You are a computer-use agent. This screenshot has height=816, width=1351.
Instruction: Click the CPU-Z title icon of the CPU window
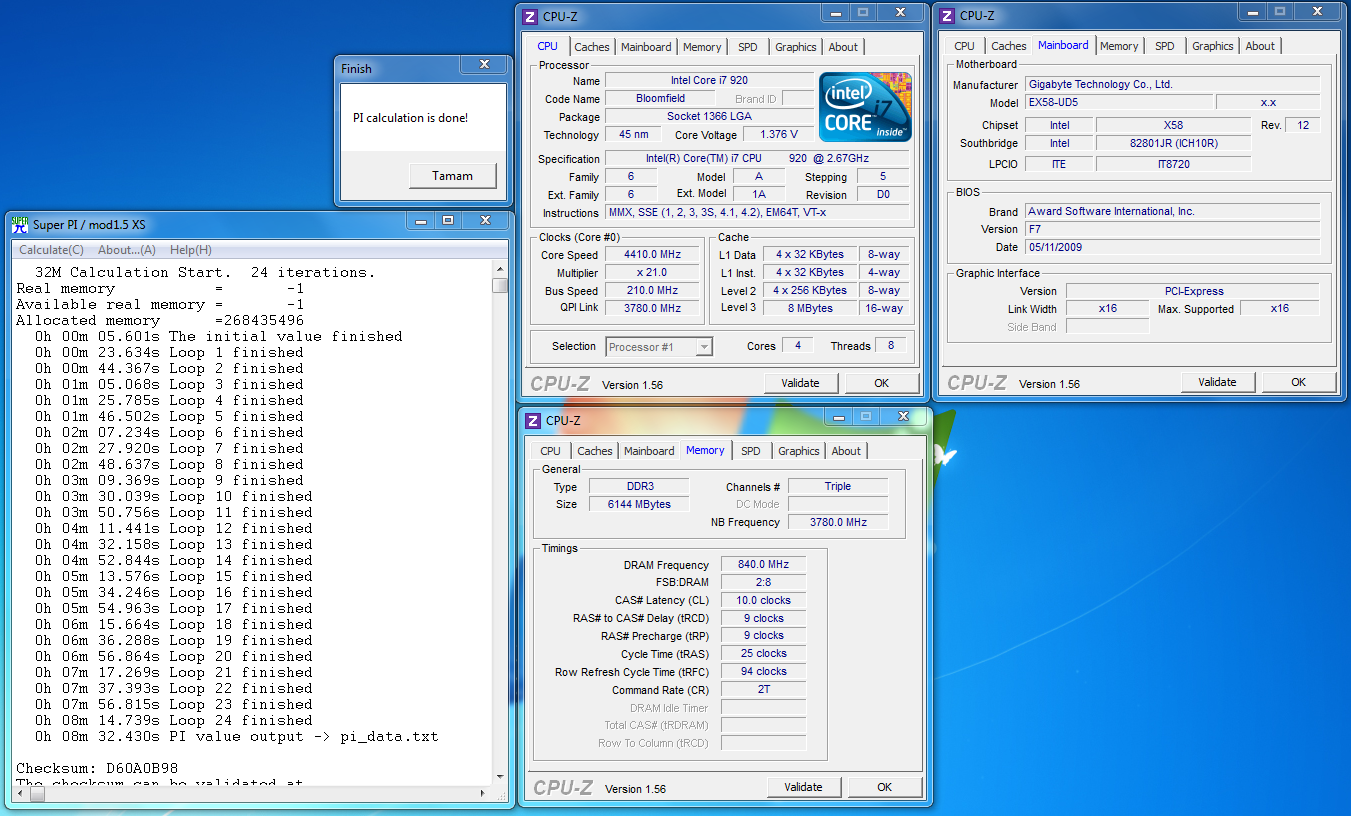point(531,16)
